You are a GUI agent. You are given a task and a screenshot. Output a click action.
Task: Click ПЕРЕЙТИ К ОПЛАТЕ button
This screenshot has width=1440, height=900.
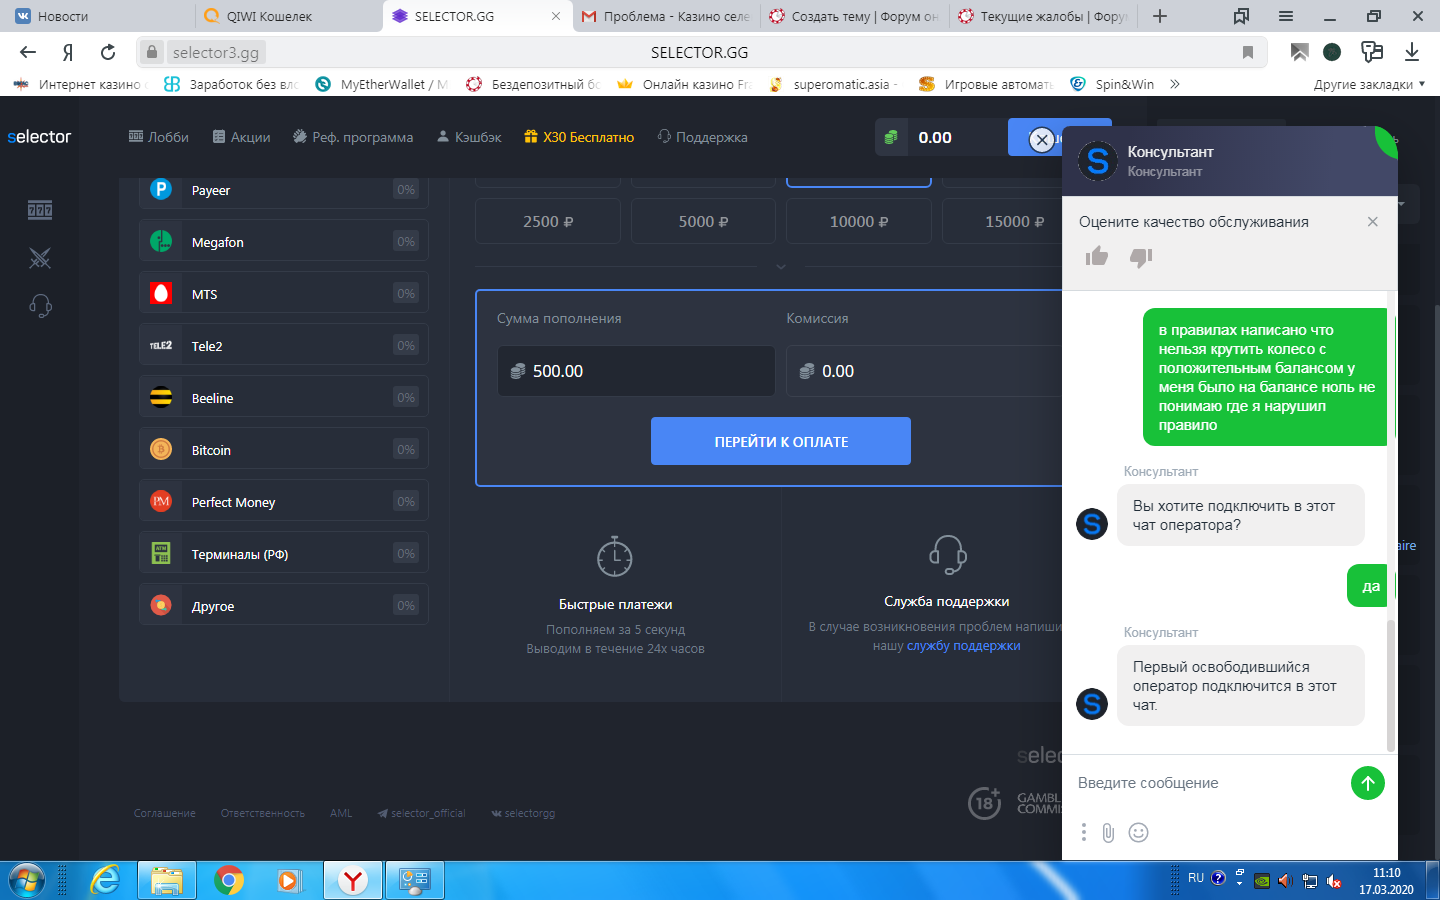point(781,441)
